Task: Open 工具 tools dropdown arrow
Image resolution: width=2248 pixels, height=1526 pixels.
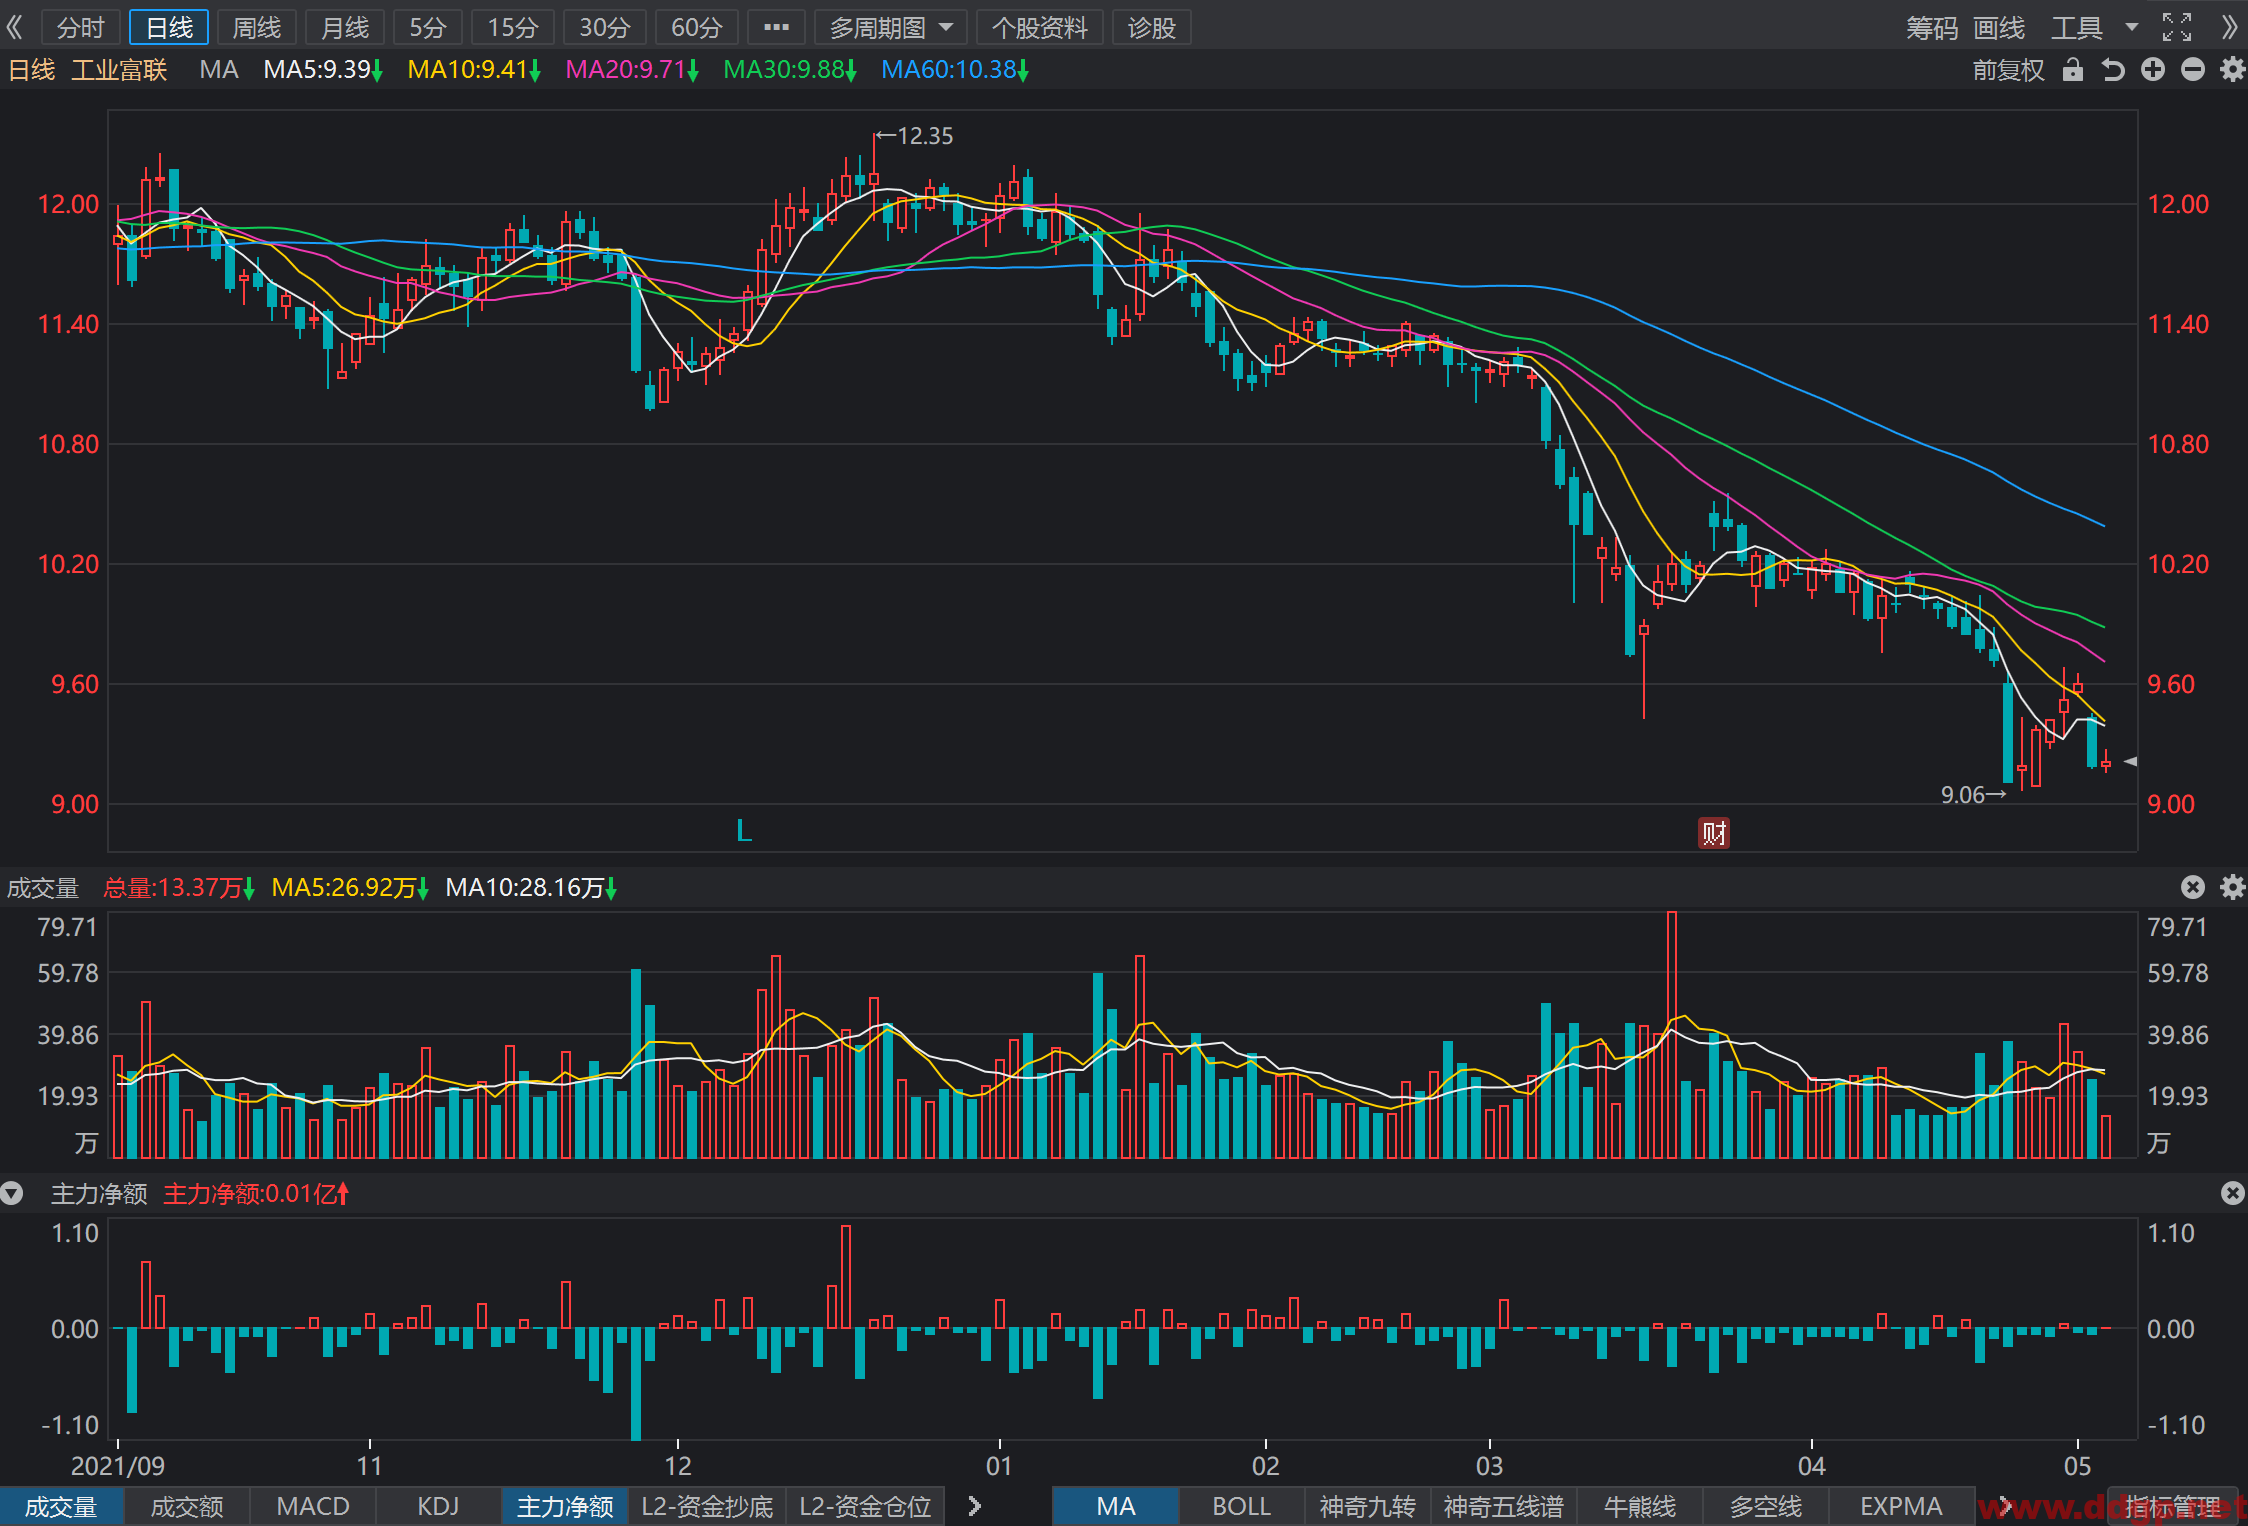Action: 2131,27
